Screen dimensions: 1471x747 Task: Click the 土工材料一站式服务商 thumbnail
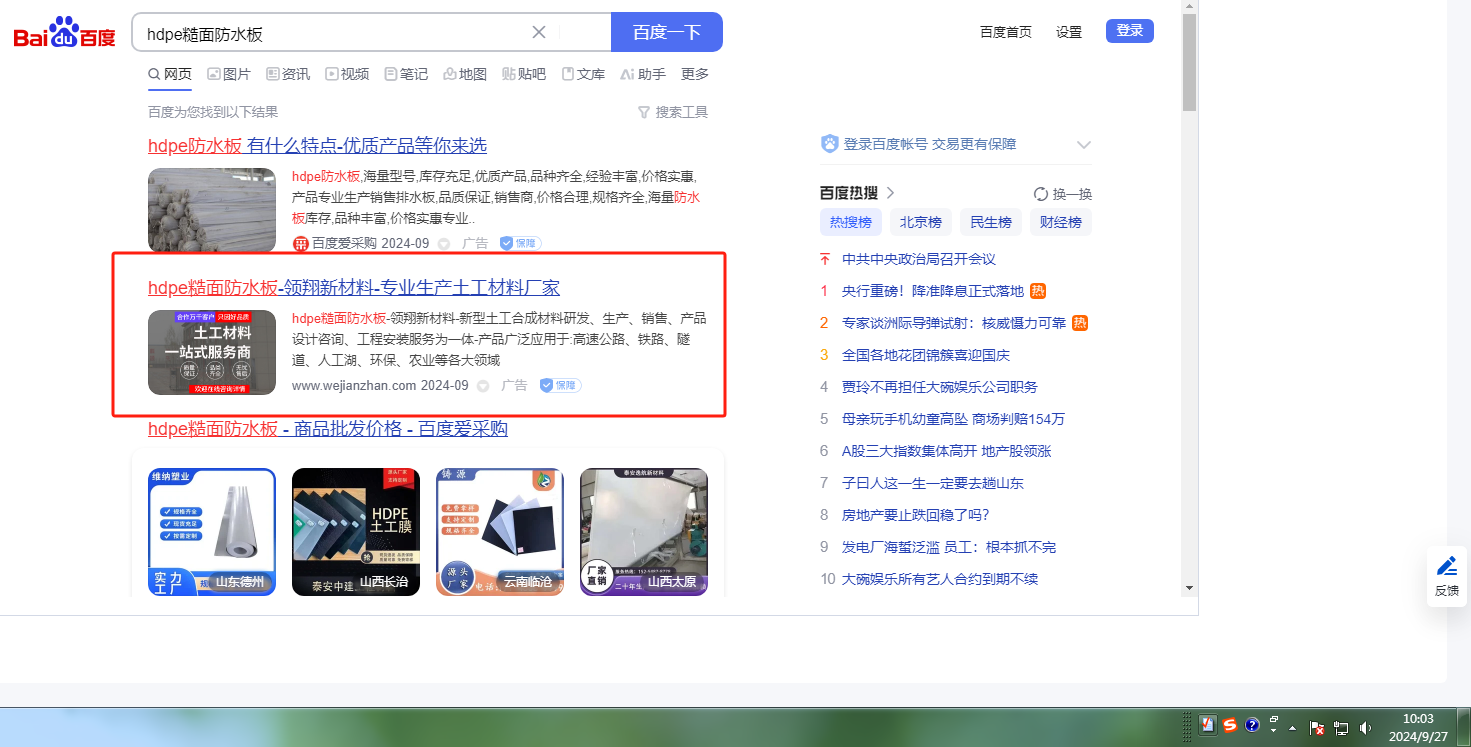(212, 352)
